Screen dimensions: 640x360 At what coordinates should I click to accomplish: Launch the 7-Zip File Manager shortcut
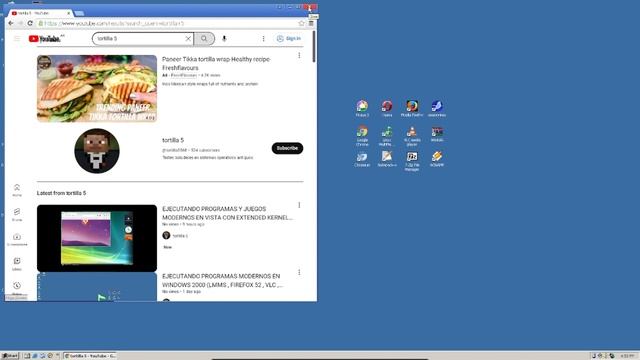[x=412, y=161]
